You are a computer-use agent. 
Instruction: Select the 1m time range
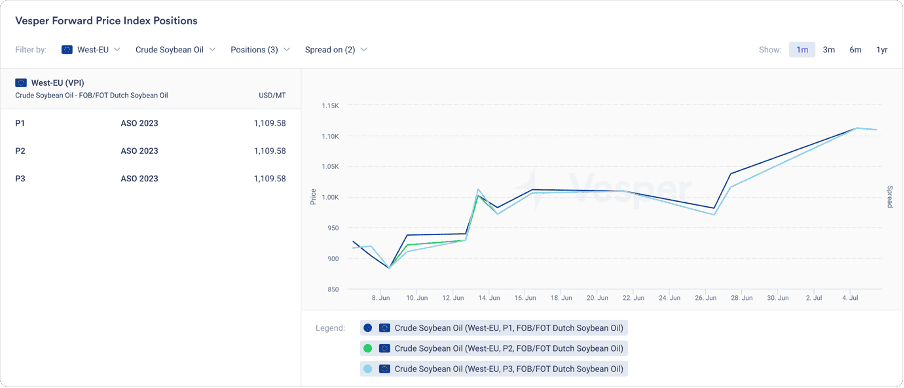tap(802, 50)
